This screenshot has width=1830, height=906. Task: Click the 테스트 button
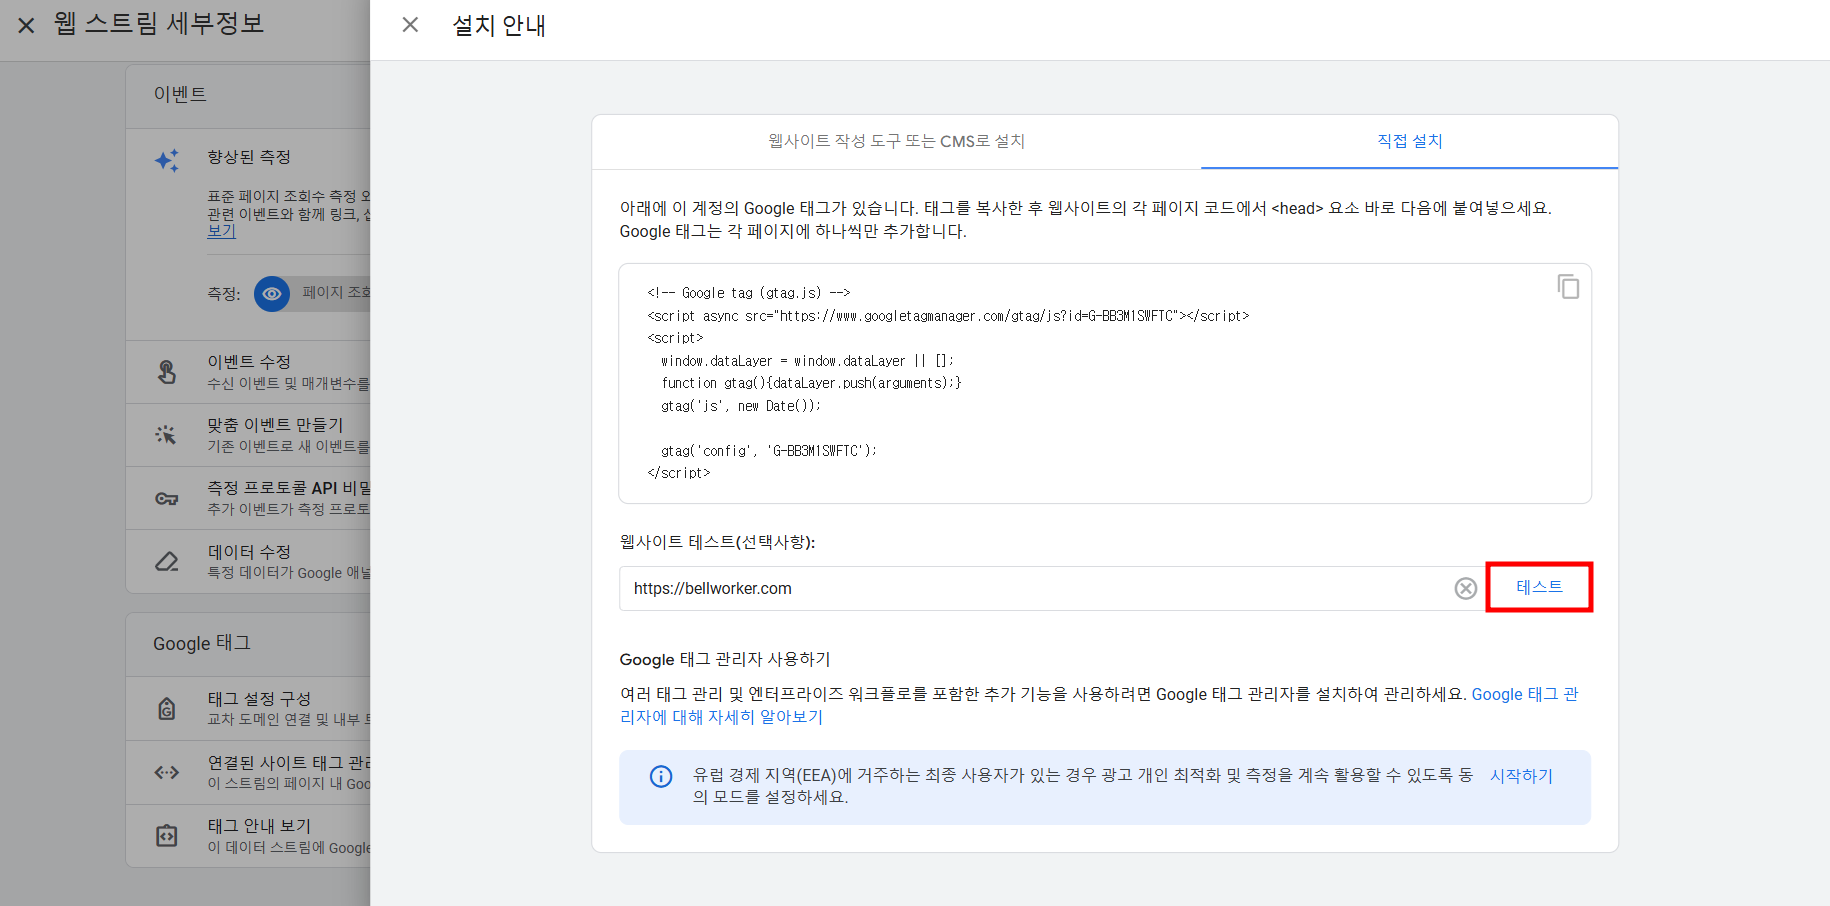click(x=1539, y=587)
